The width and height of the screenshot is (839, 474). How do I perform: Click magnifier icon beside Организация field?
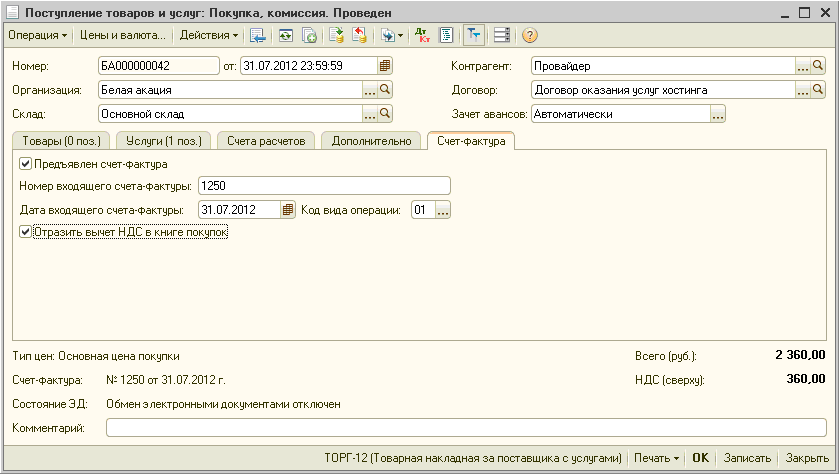click(x=384, y=90)
